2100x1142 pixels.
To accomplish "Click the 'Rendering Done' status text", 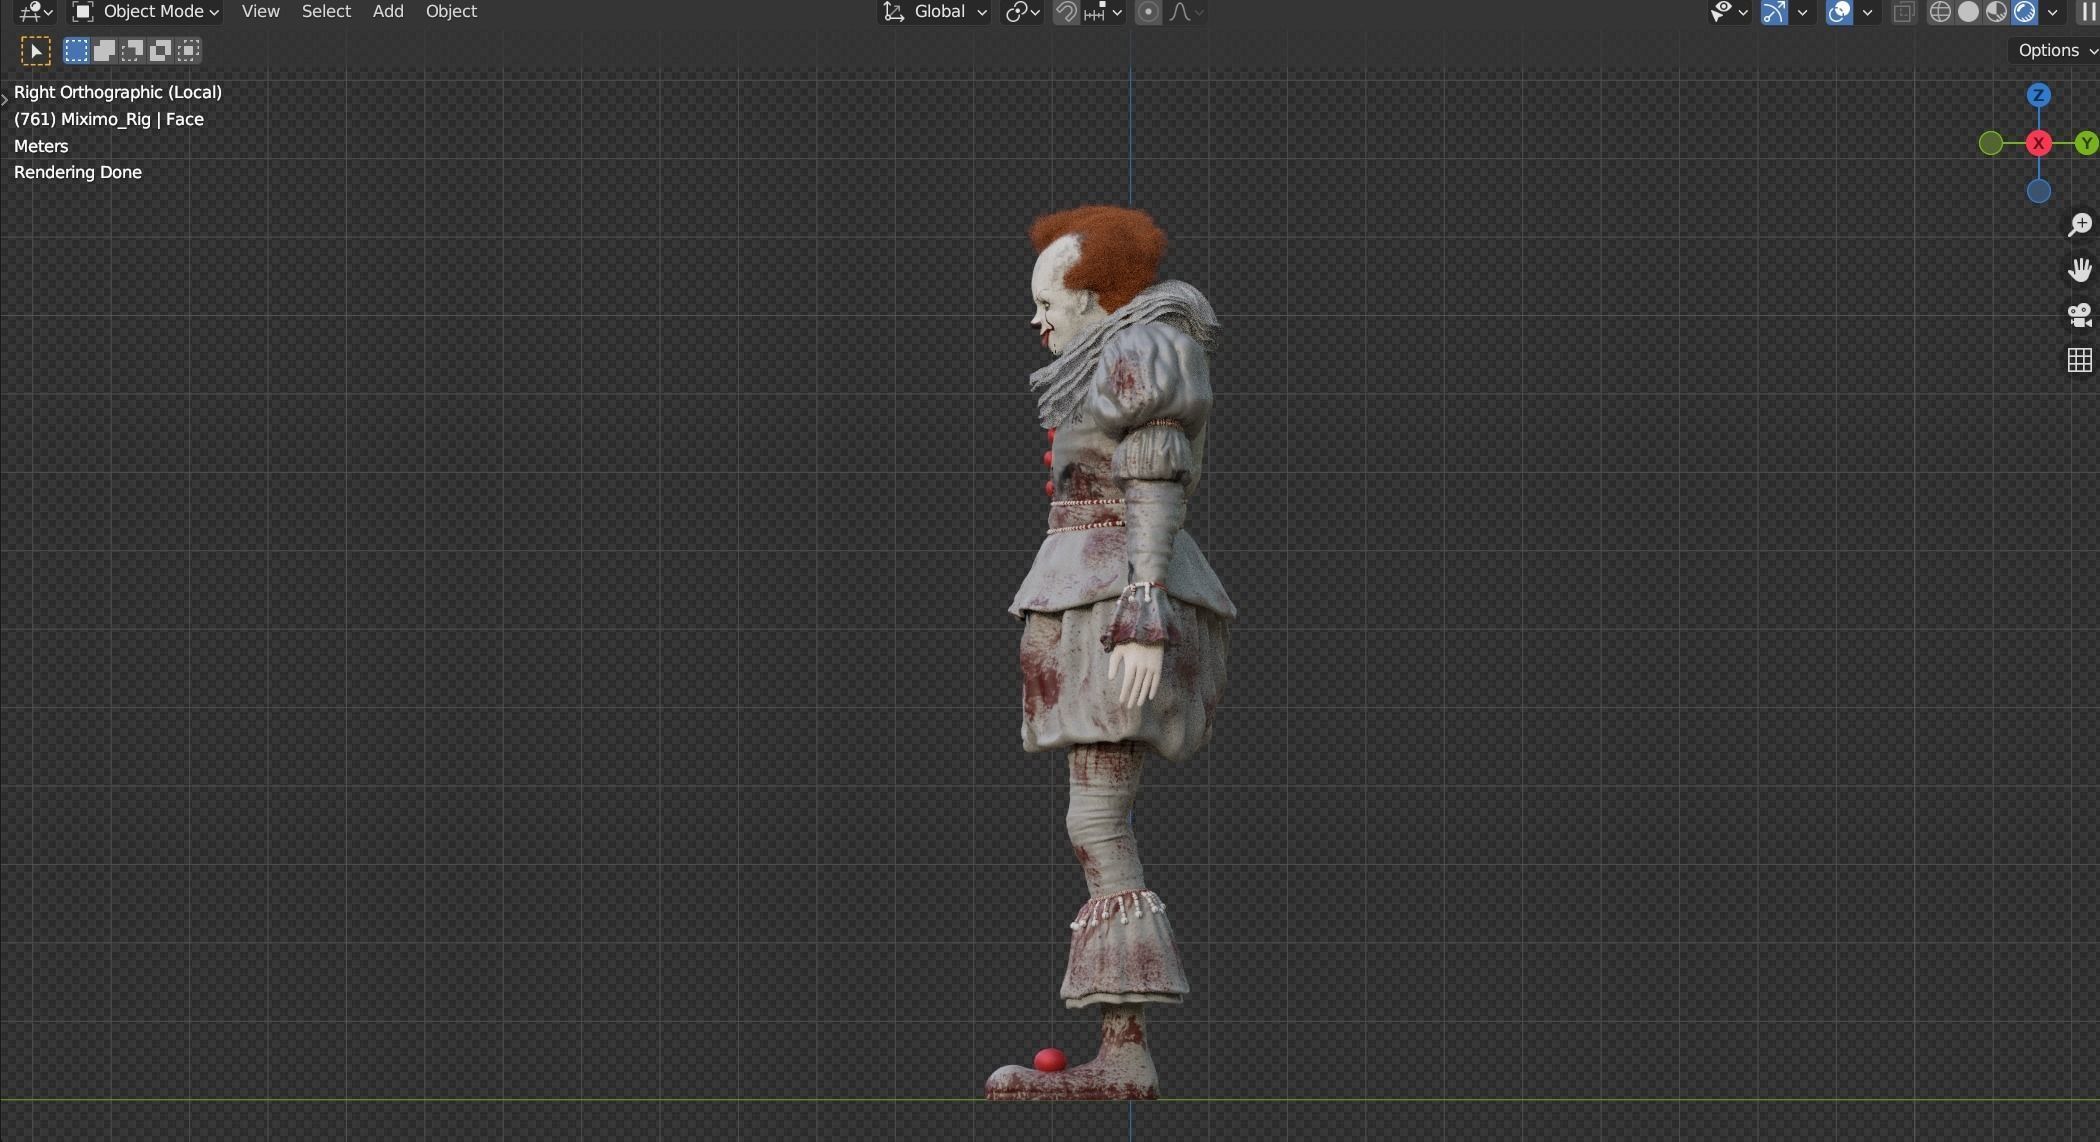I will tap(78, 172).
